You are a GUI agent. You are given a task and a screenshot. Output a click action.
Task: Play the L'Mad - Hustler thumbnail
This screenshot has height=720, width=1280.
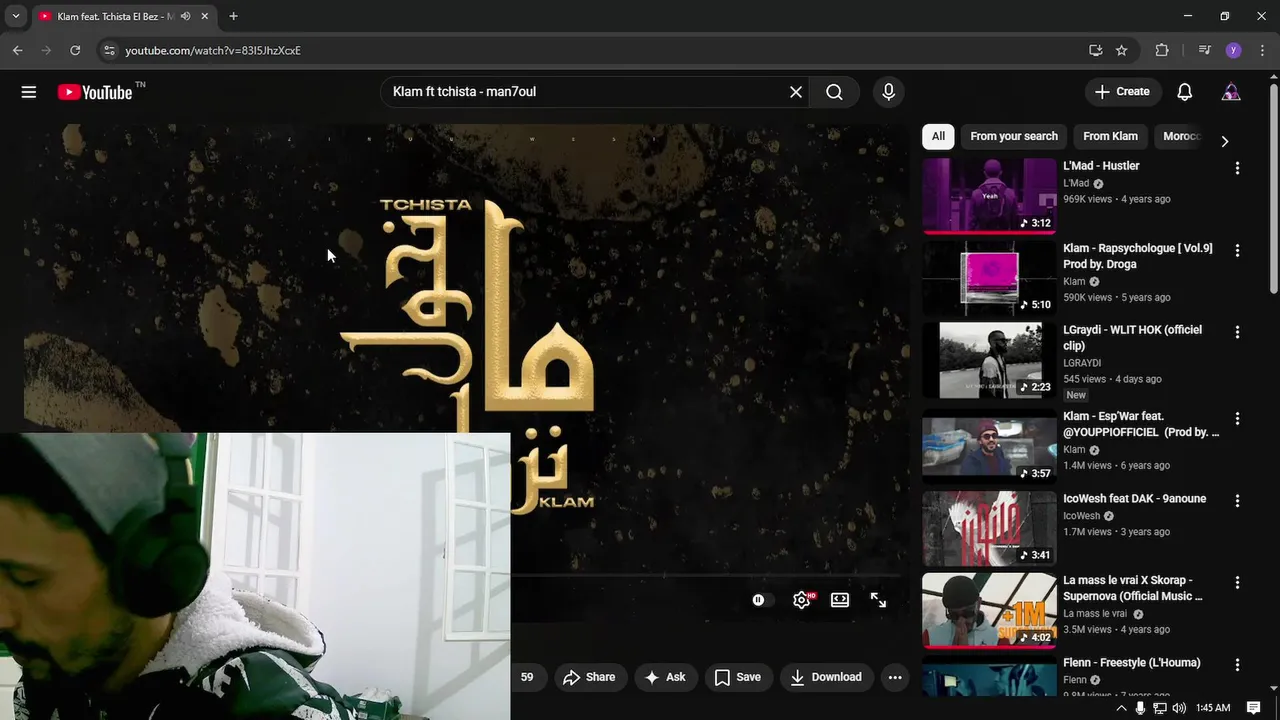point(989,195)
